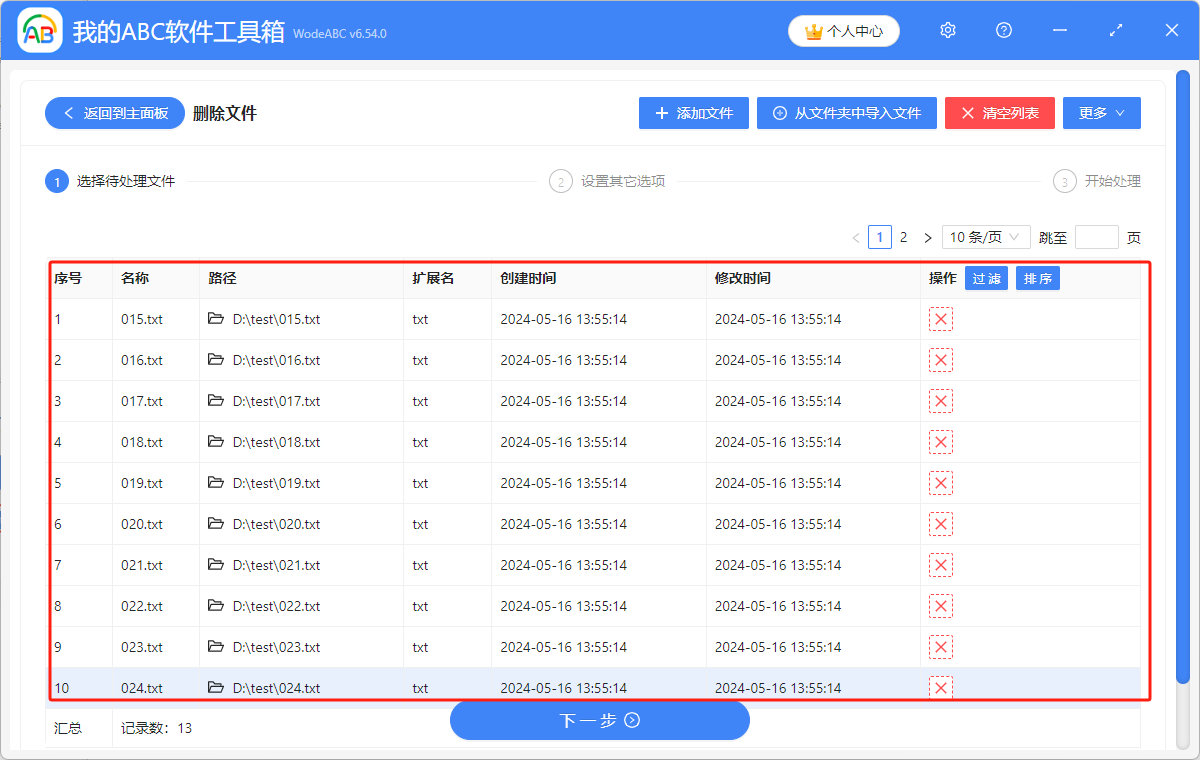The width and height of the screenshot is (1200, 760).
Task: Remove 015.txt using its red X icon
Action: point(940,319)
